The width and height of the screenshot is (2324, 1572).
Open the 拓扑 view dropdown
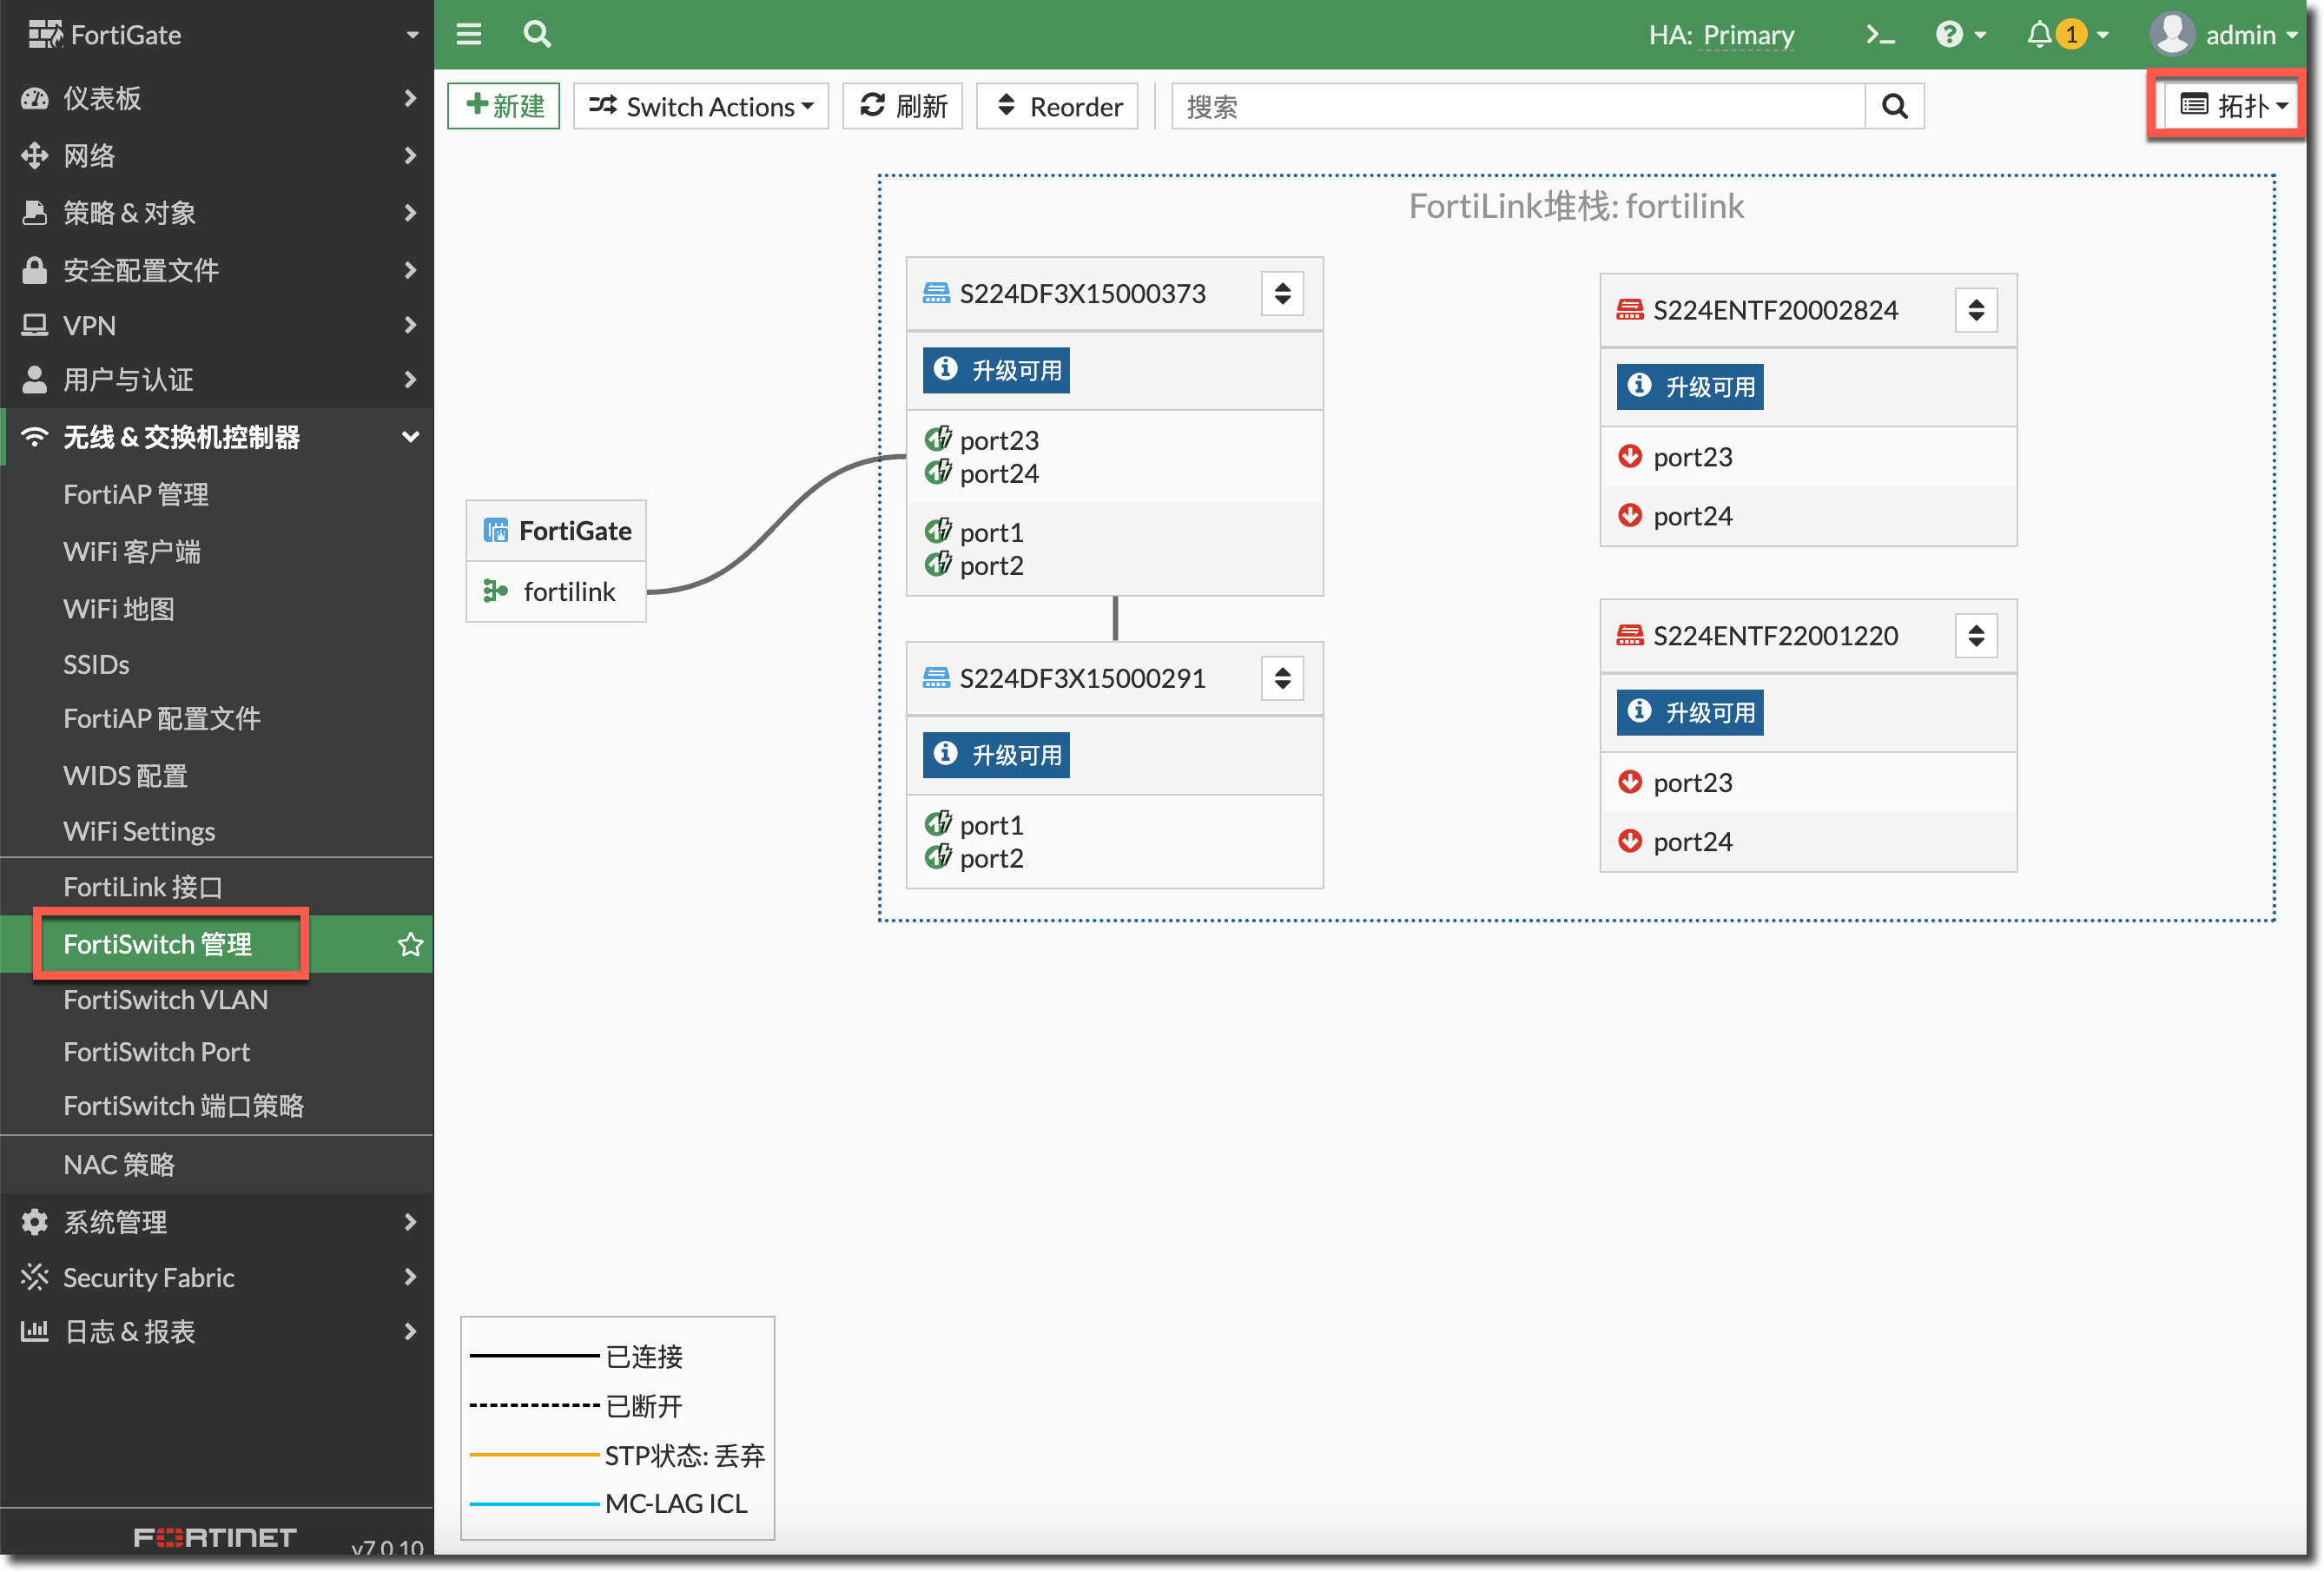pos(2231,105)
